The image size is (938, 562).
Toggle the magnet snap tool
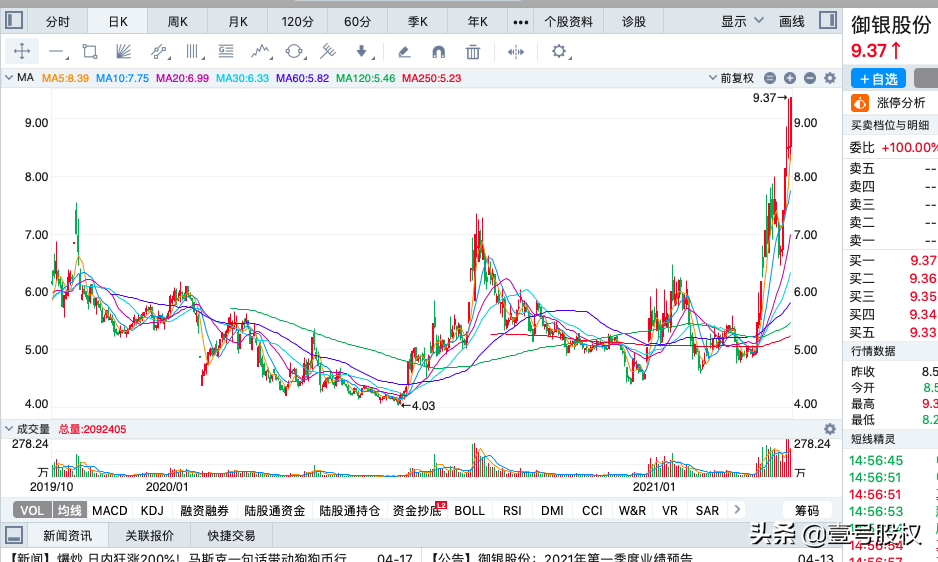pyautogui.click(x=438, y=52)
